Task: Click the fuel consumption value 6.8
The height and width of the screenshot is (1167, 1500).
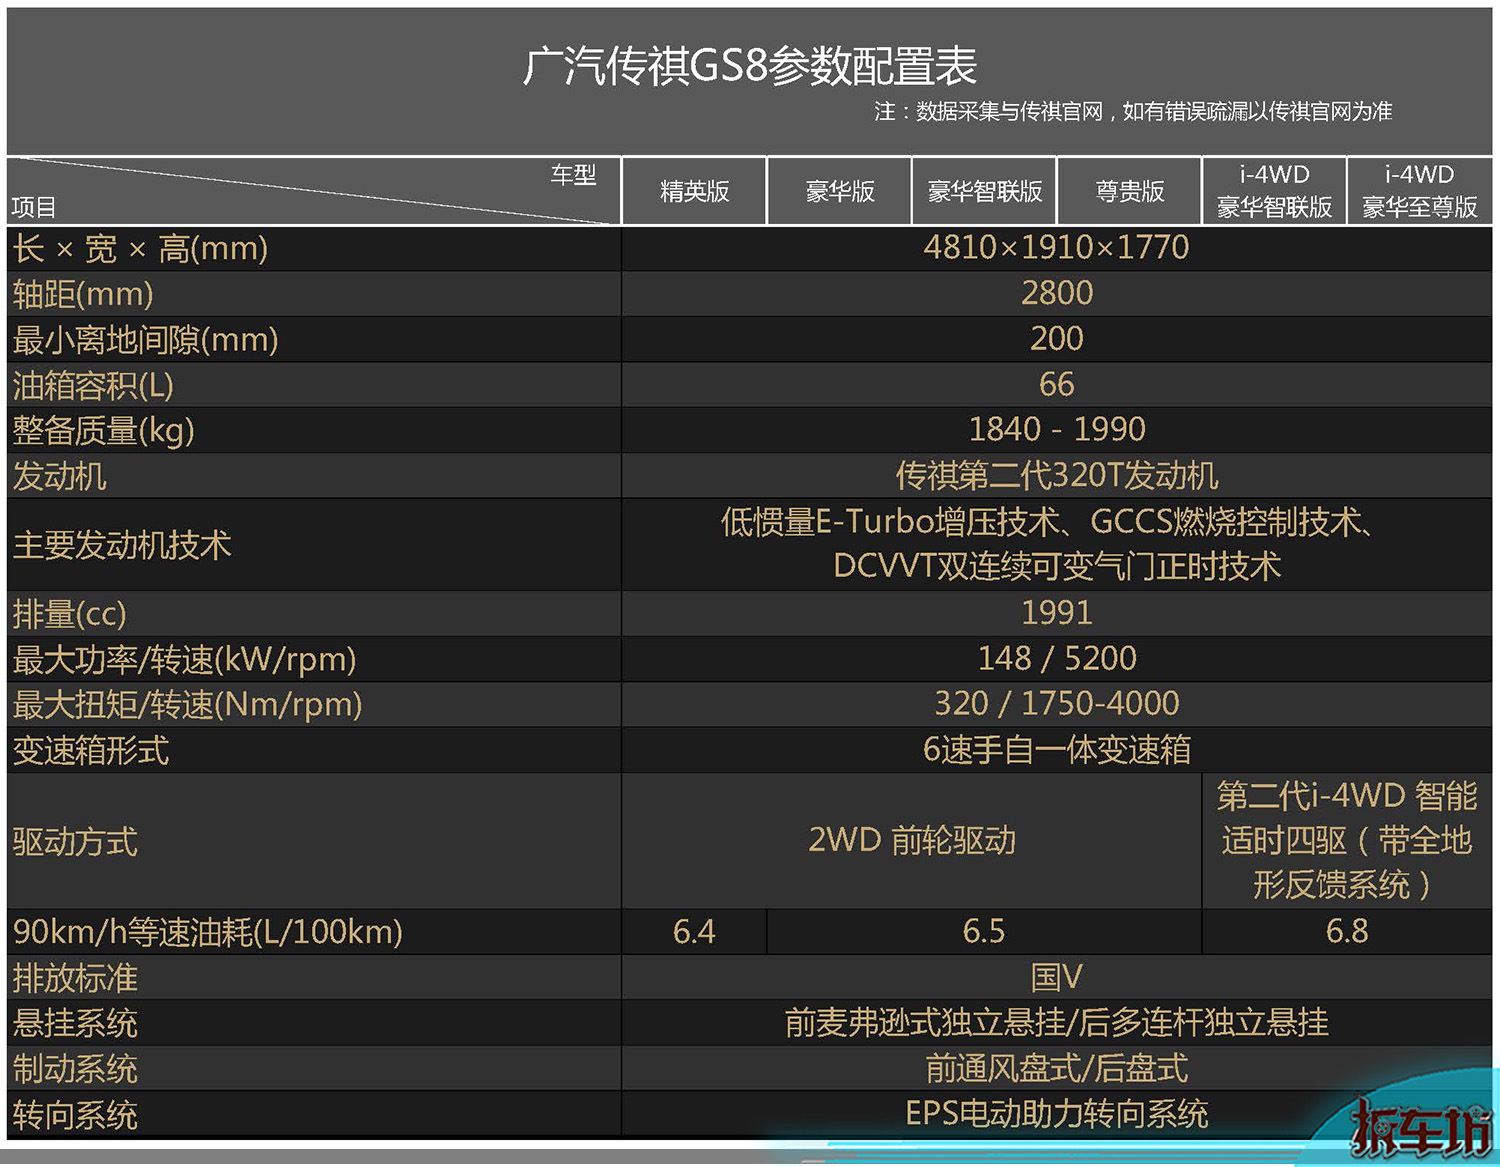Action: pos(1347,931)
